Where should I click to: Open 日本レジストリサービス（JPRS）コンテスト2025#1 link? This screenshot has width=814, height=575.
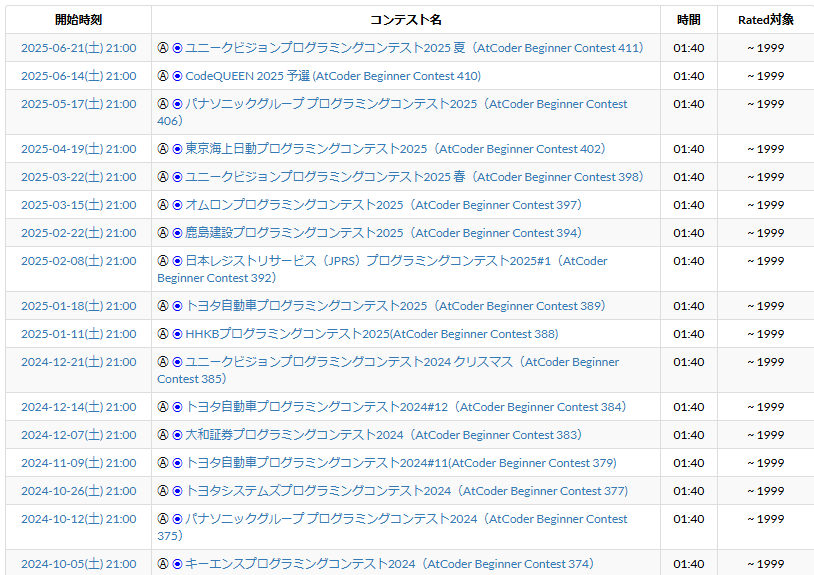(382, 269)
